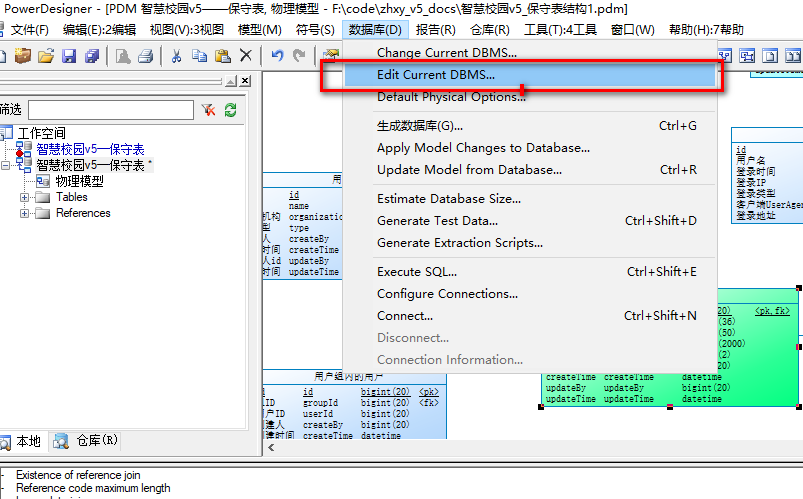Choose Edit Current DBMS... menu item
Viewport: 803px width, 499px height.
[530, 75]
